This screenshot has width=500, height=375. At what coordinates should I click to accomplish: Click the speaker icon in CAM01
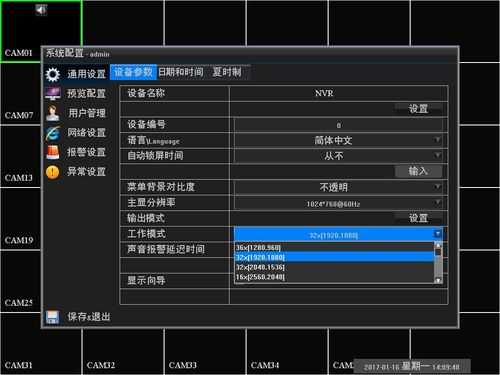(41, 10)
